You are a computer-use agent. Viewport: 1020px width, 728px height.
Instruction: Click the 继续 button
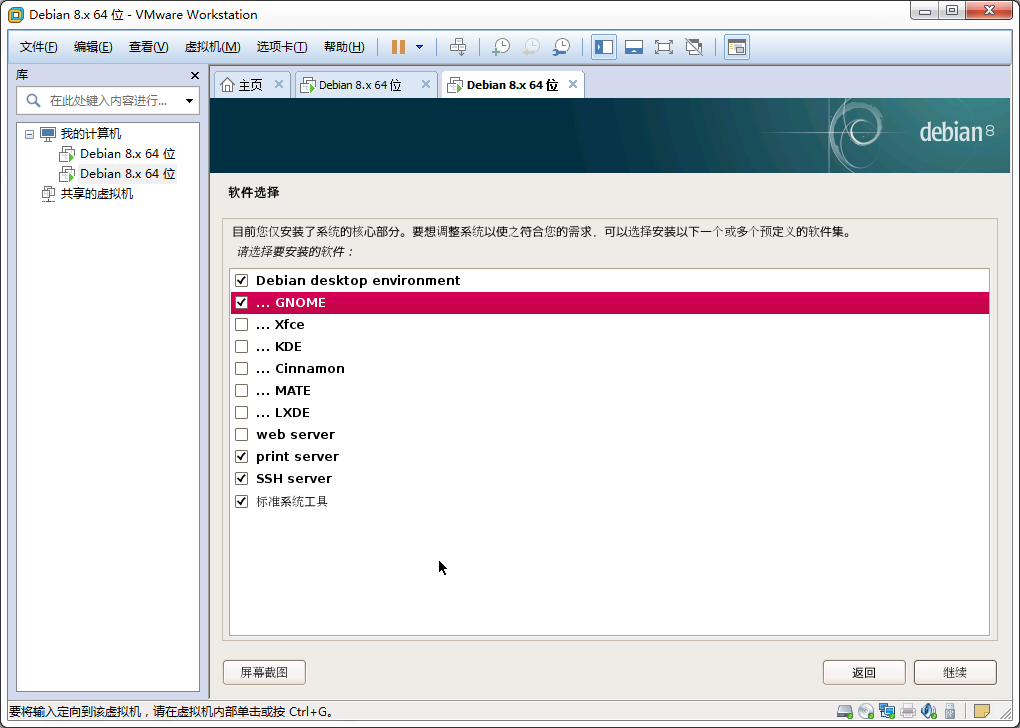tap(955, 673)
